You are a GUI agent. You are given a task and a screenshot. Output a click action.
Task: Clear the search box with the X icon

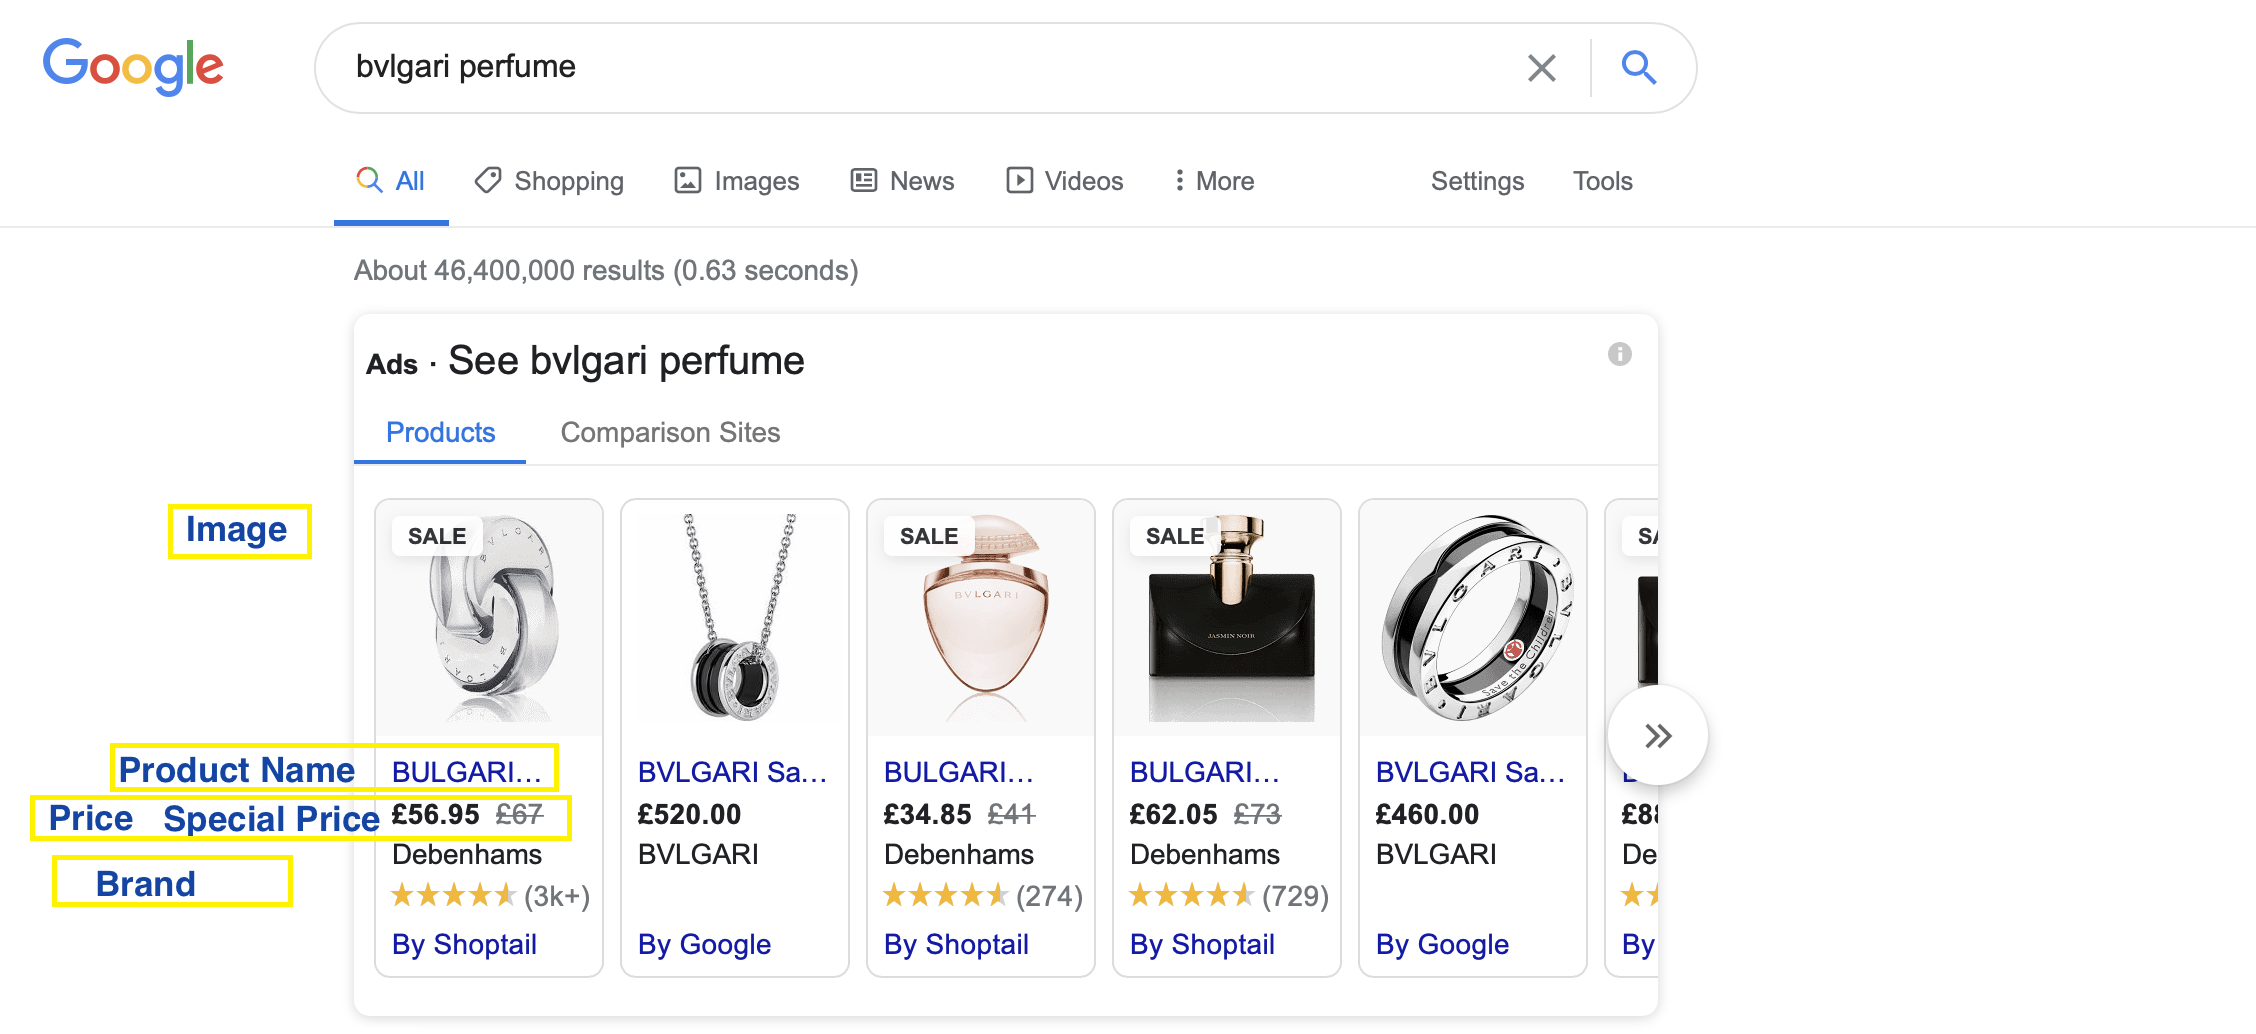point(1541,67)
